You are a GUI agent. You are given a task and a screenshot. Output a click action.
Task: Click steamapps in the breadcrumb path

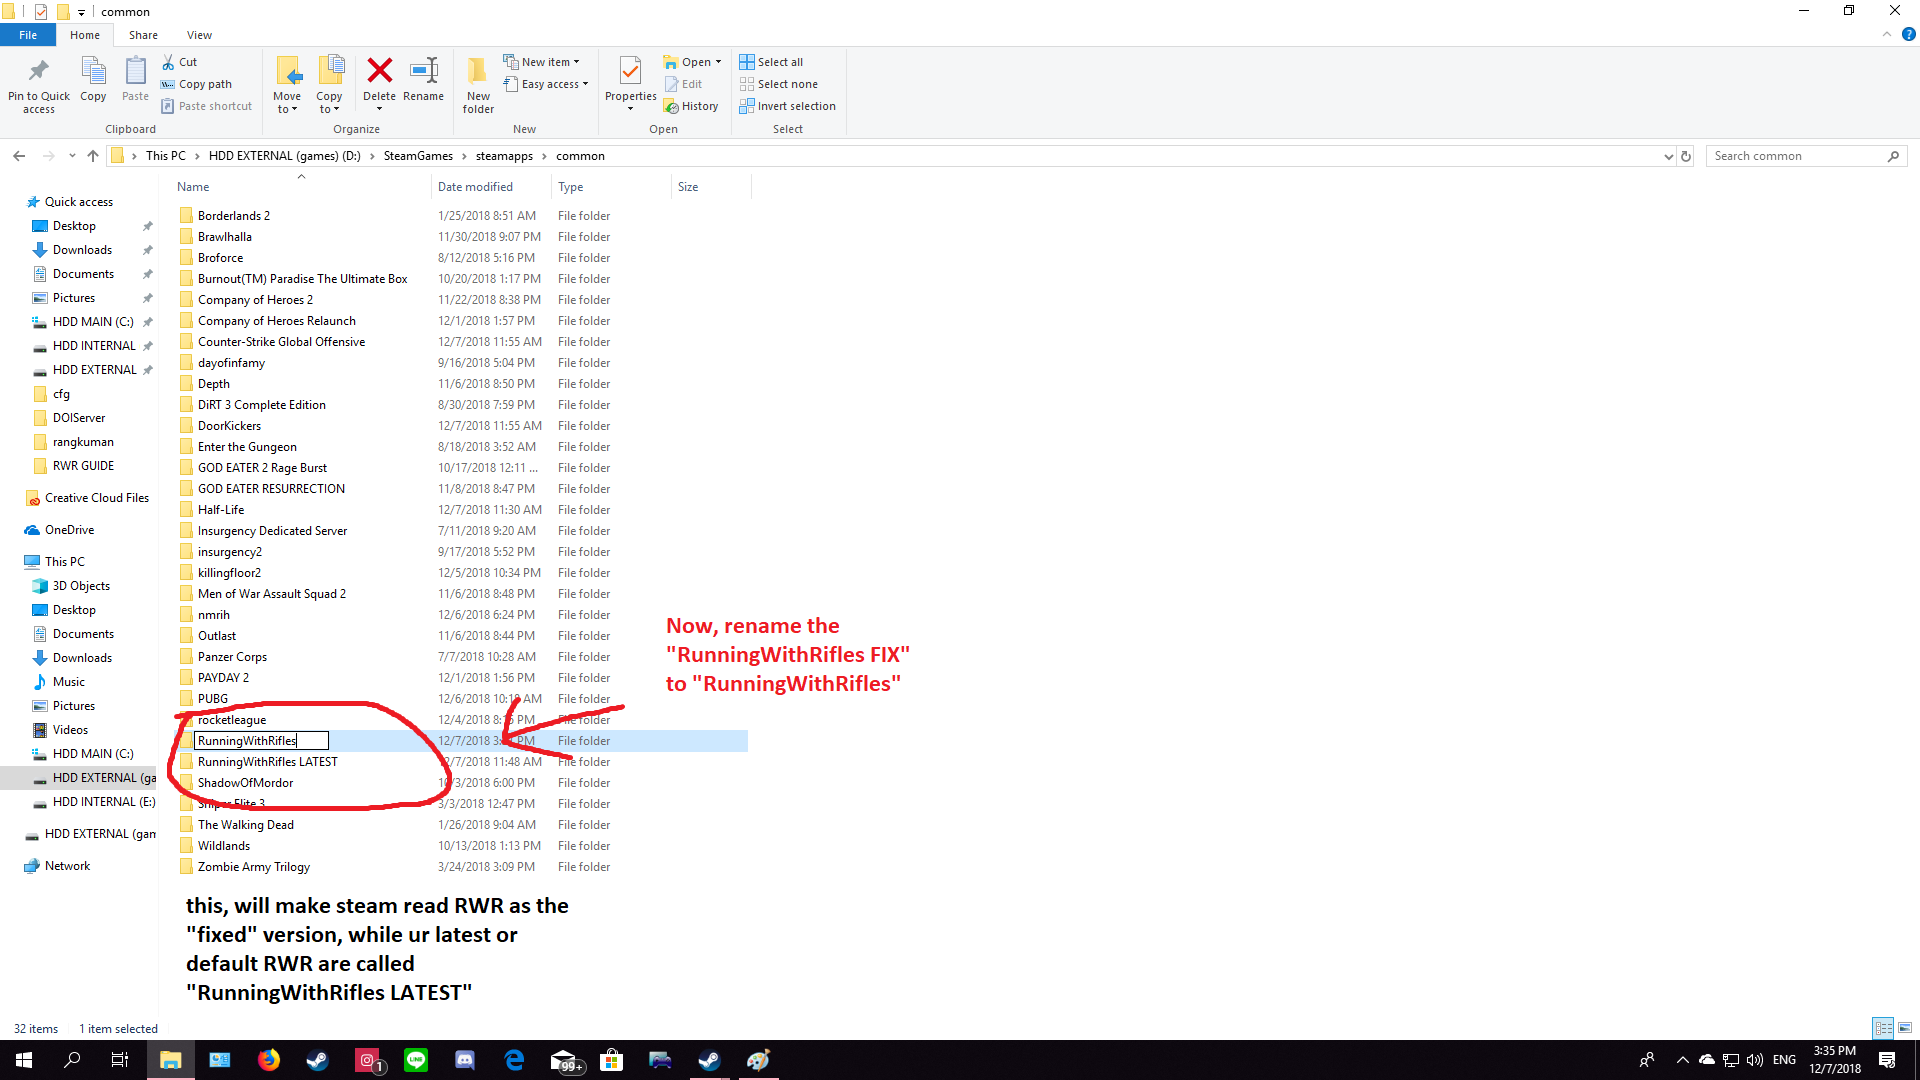504,156
